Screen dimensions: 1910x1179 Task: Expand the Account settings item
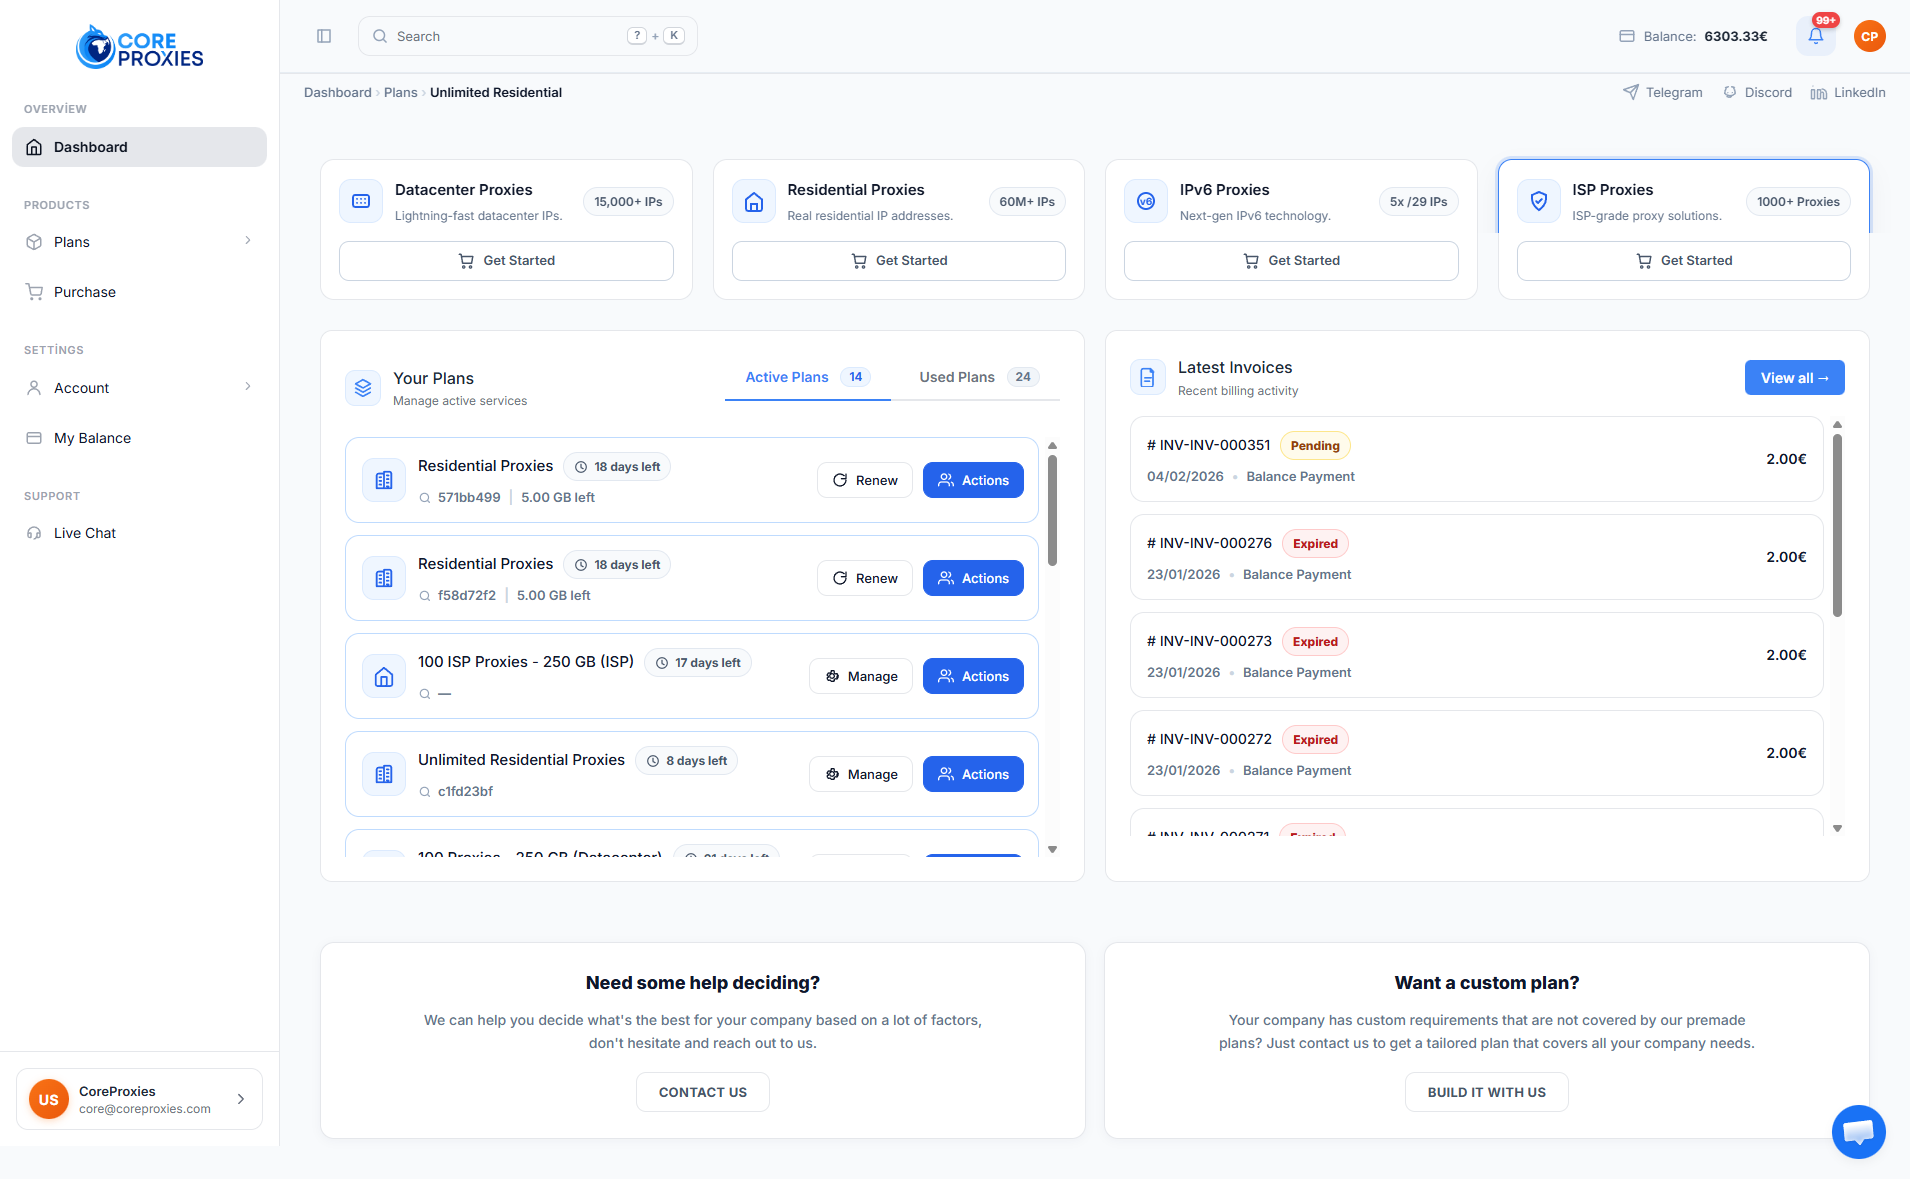pos(247,387)
